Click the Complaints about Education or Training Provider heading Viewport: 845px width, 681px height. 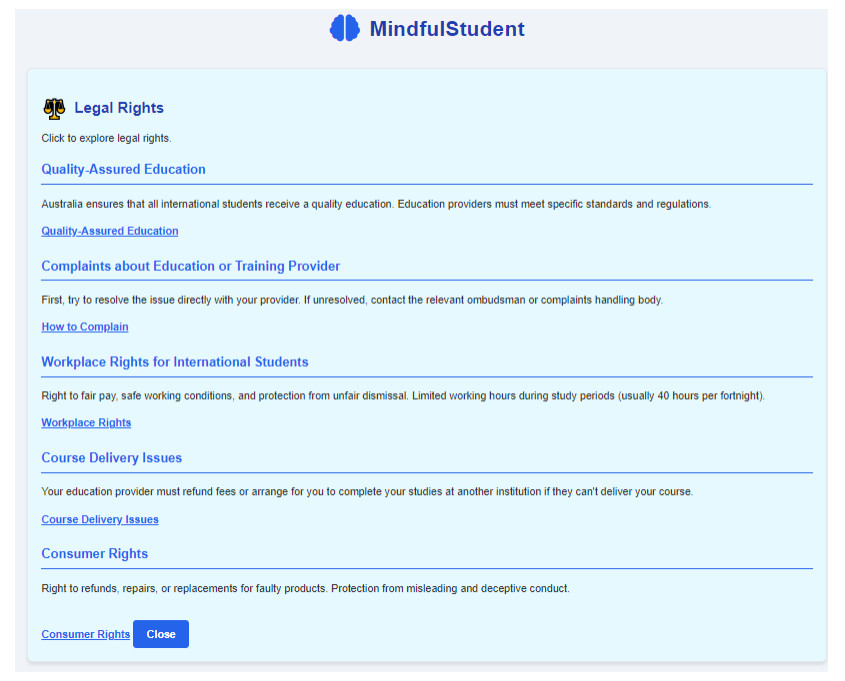190,266
